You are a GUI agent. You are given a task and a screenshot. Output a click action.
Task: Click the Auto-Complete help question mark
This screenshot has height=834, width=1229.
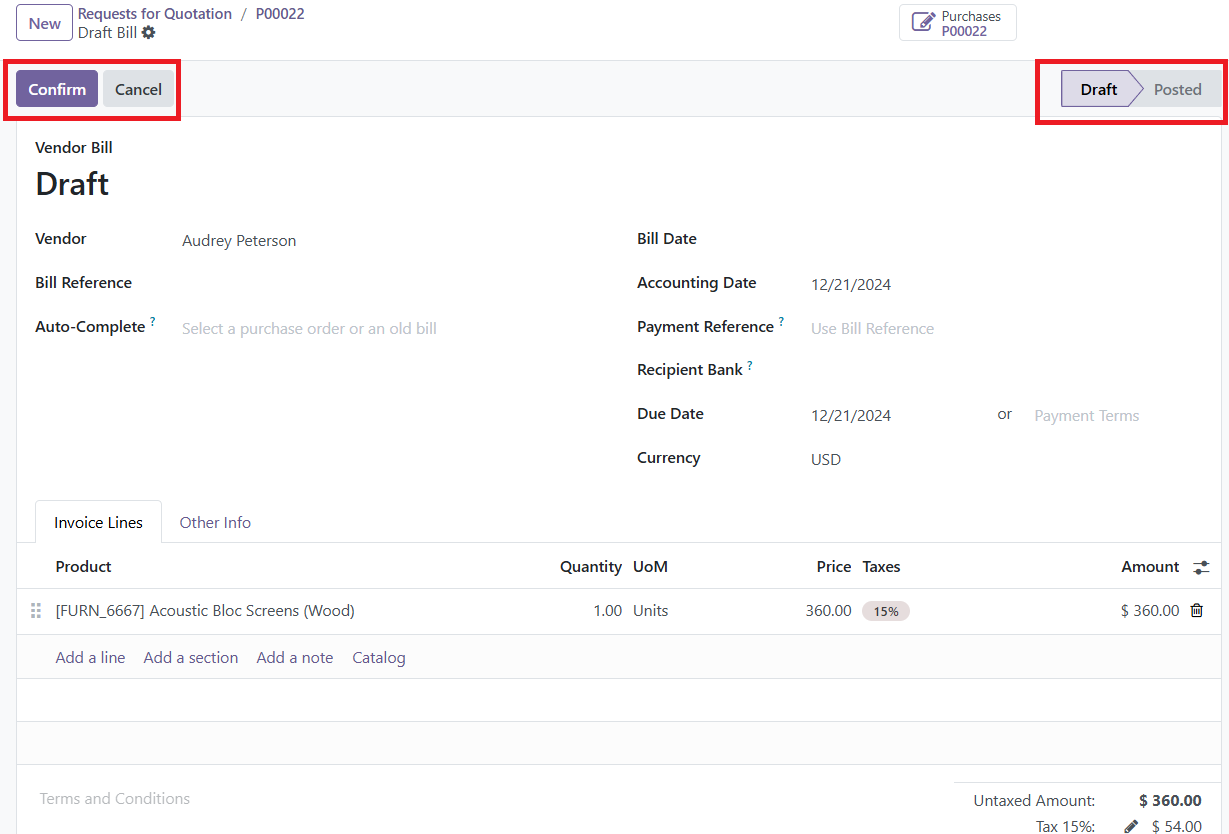153,322
